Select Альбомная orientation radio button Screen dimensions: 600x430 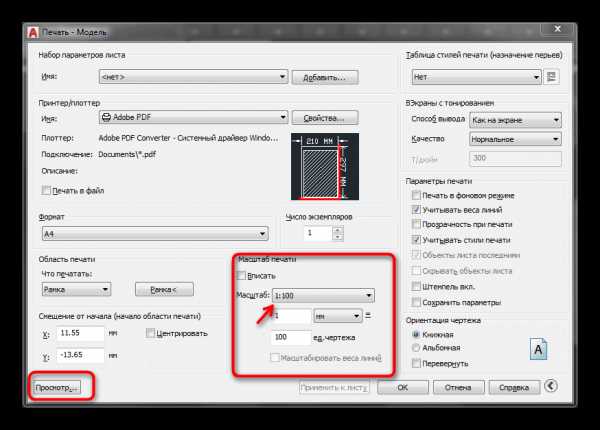[416, 347]
